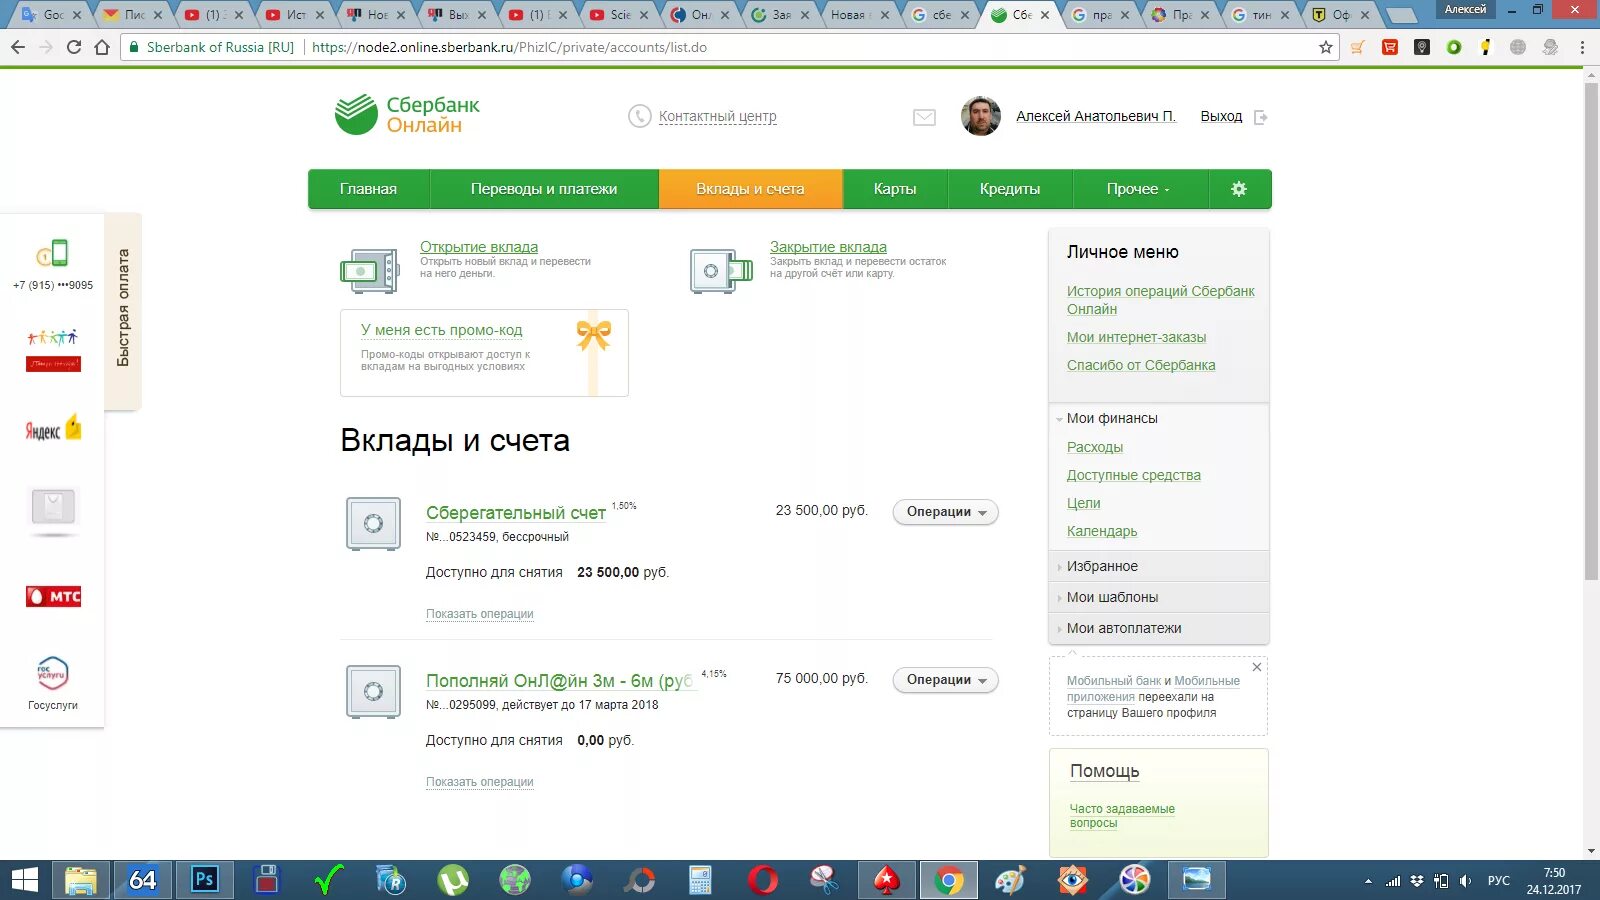Open the Windows Start menu
The width and height of the screenshot is (1600, 900).
(x=24, y=880)
